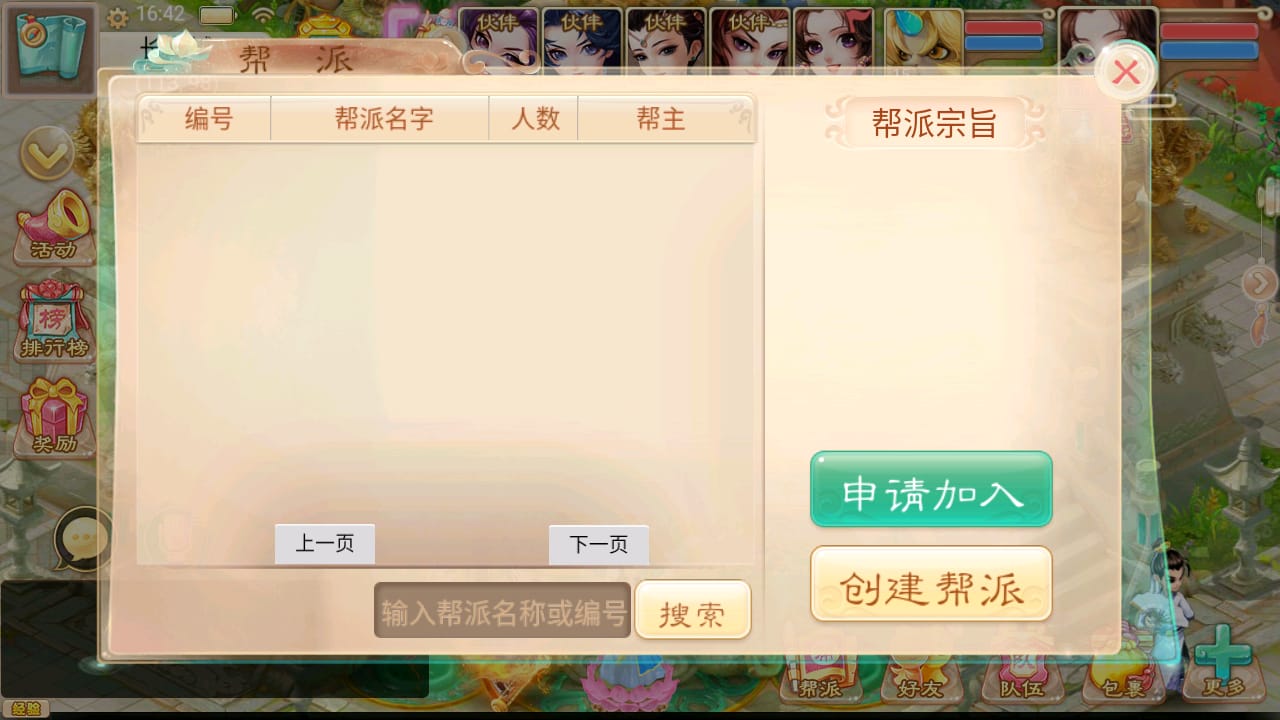1280x720 pixels.
Task: Open the map scroll icon
Action: (x=50, y=50)
